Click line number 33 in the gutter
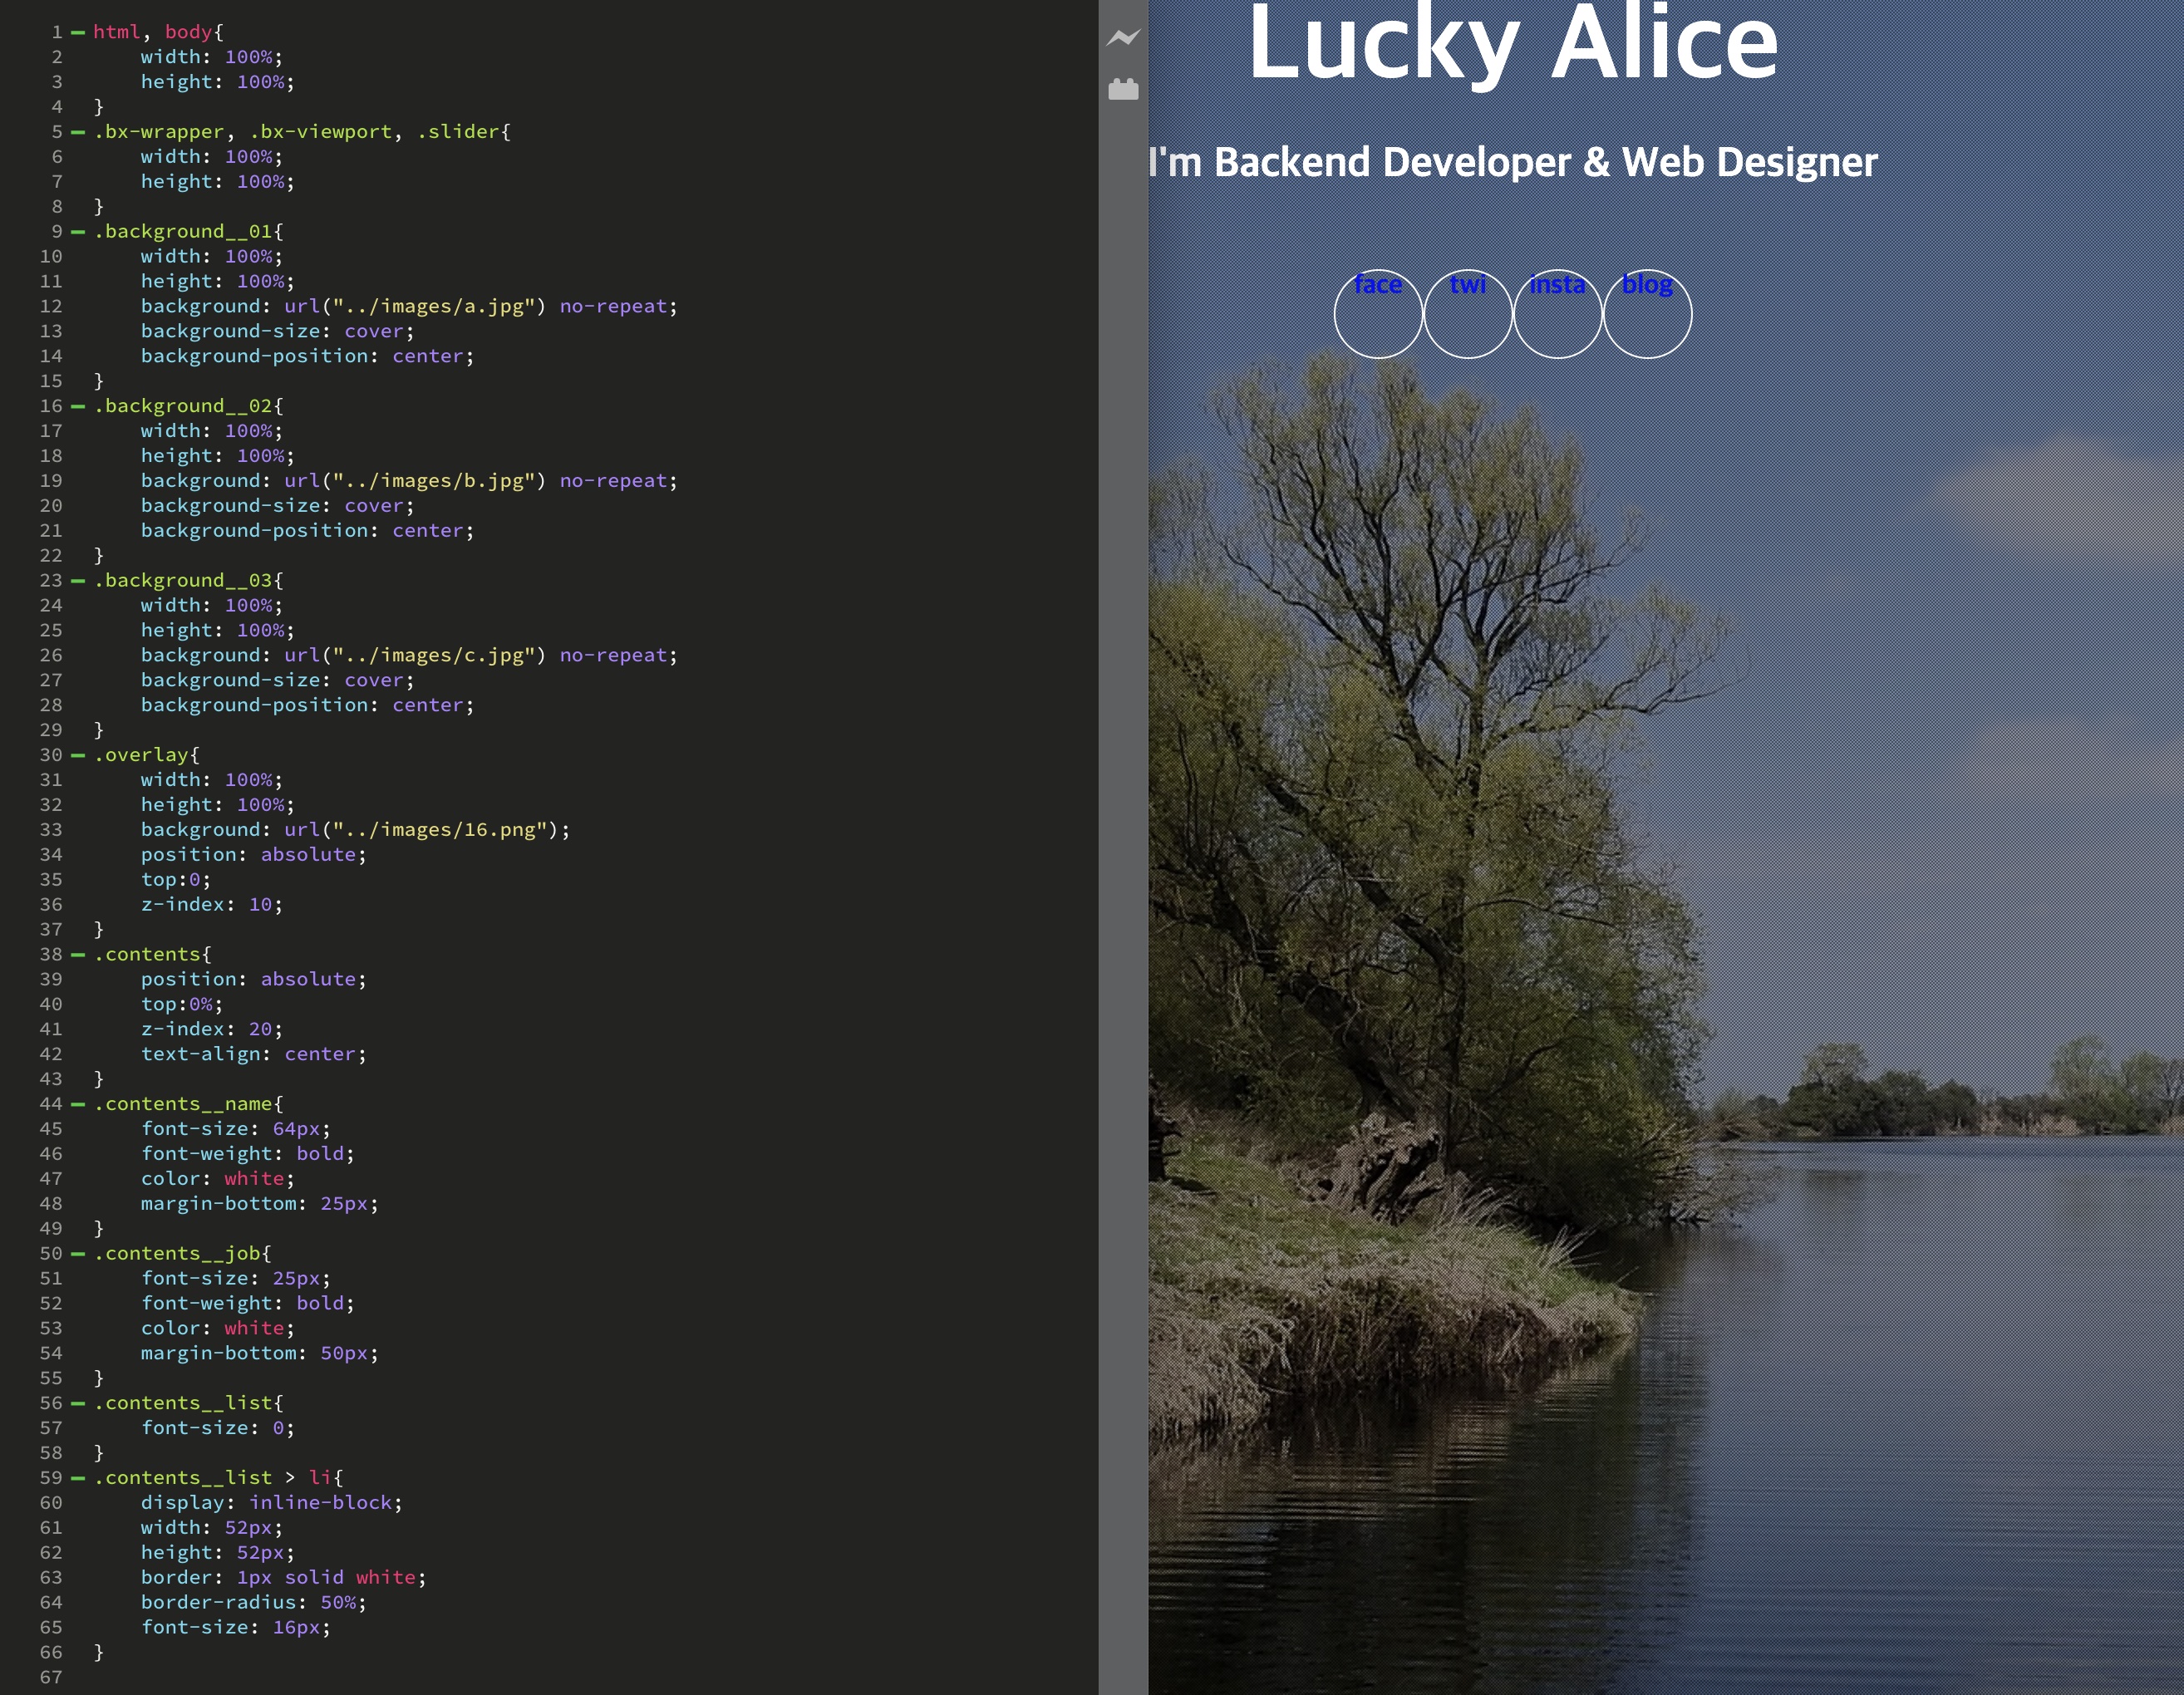 pyautogui.click(x=51, y=830)
